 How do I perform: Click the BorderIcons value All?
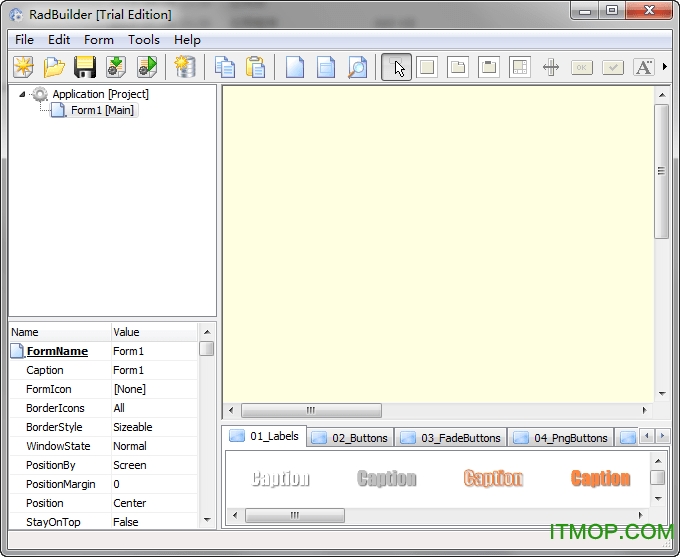154,408
